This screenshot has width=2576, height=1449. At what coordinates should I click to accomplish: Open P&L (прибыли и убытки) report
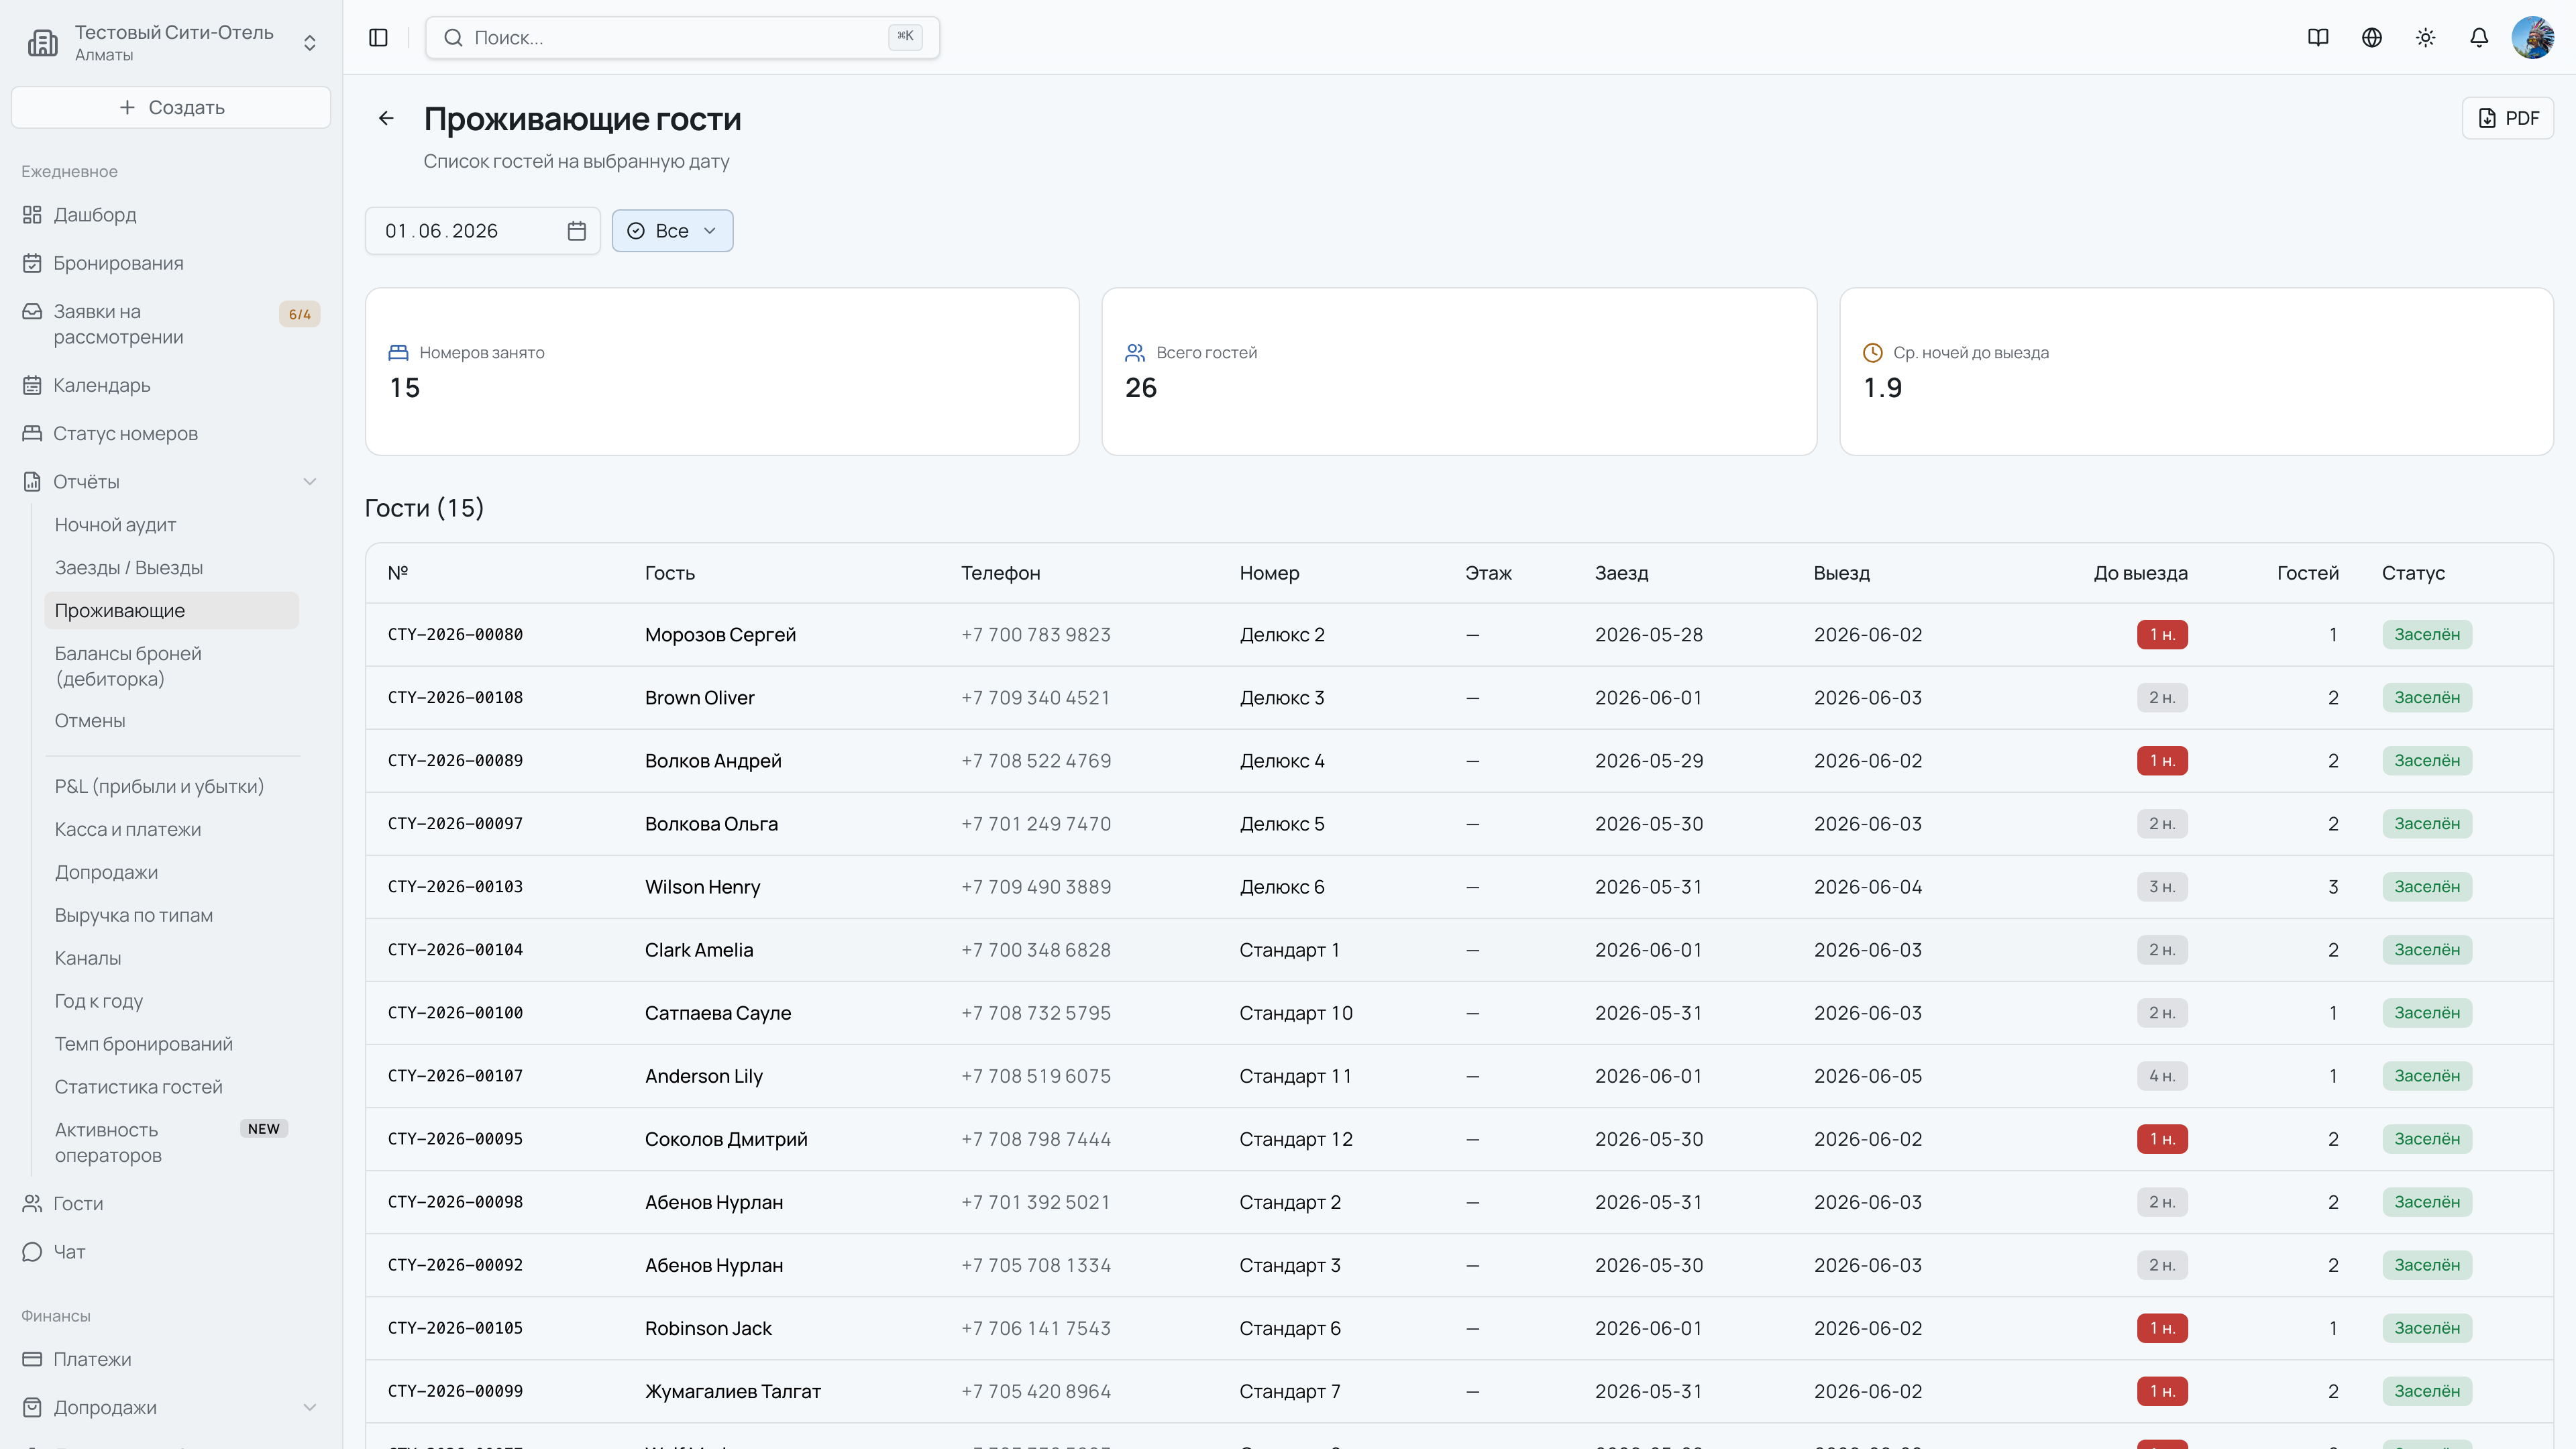coord(160,787)
